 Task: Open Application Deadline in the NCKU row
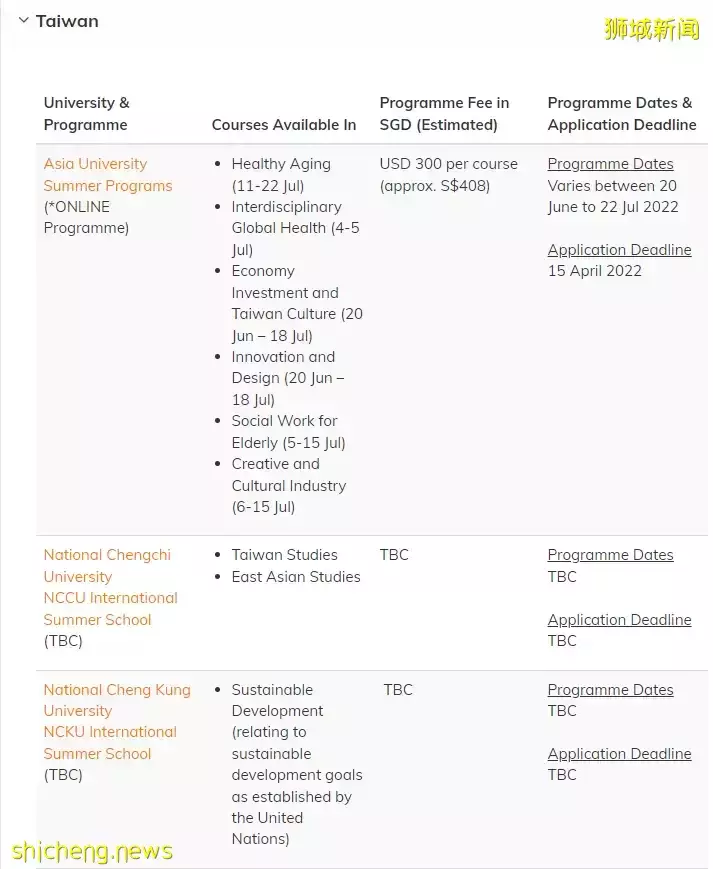point(619,753)
